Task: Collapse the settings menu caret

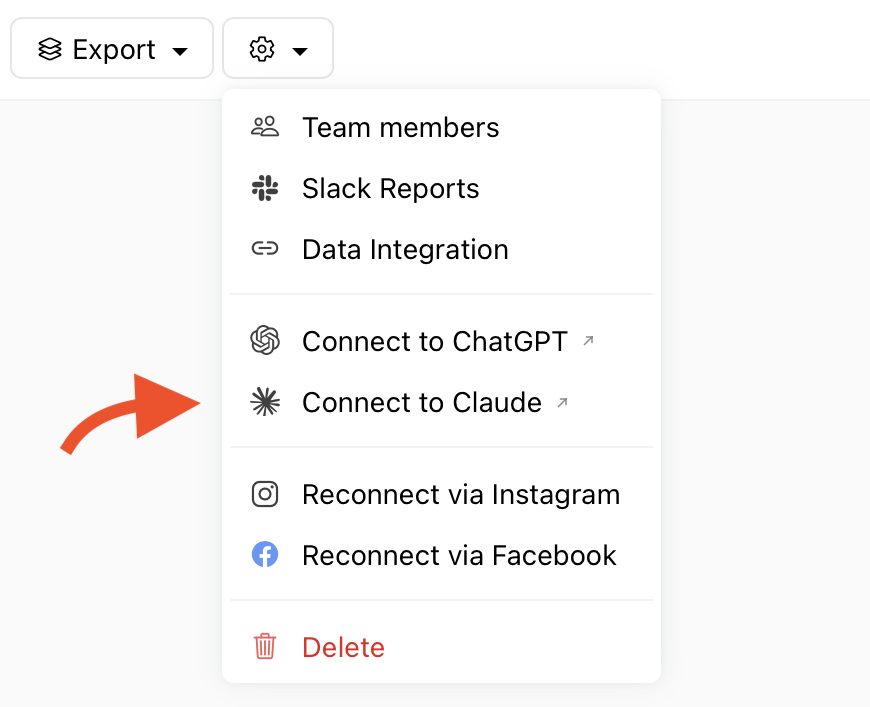Action: (x=300, y=52)
